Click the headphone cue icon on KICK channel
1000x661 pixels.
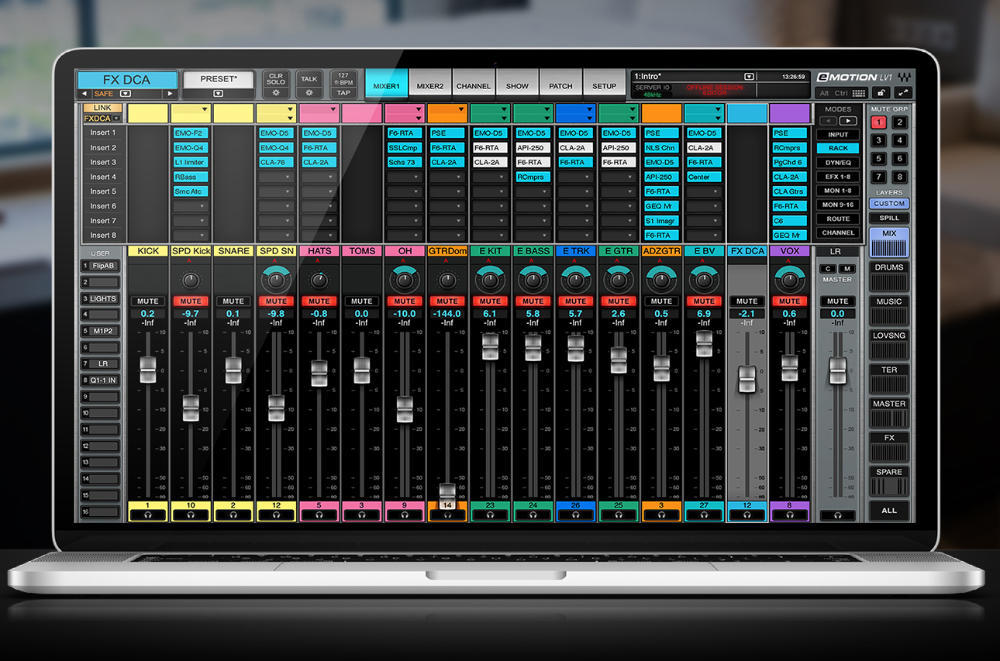(x=148, y=515)
